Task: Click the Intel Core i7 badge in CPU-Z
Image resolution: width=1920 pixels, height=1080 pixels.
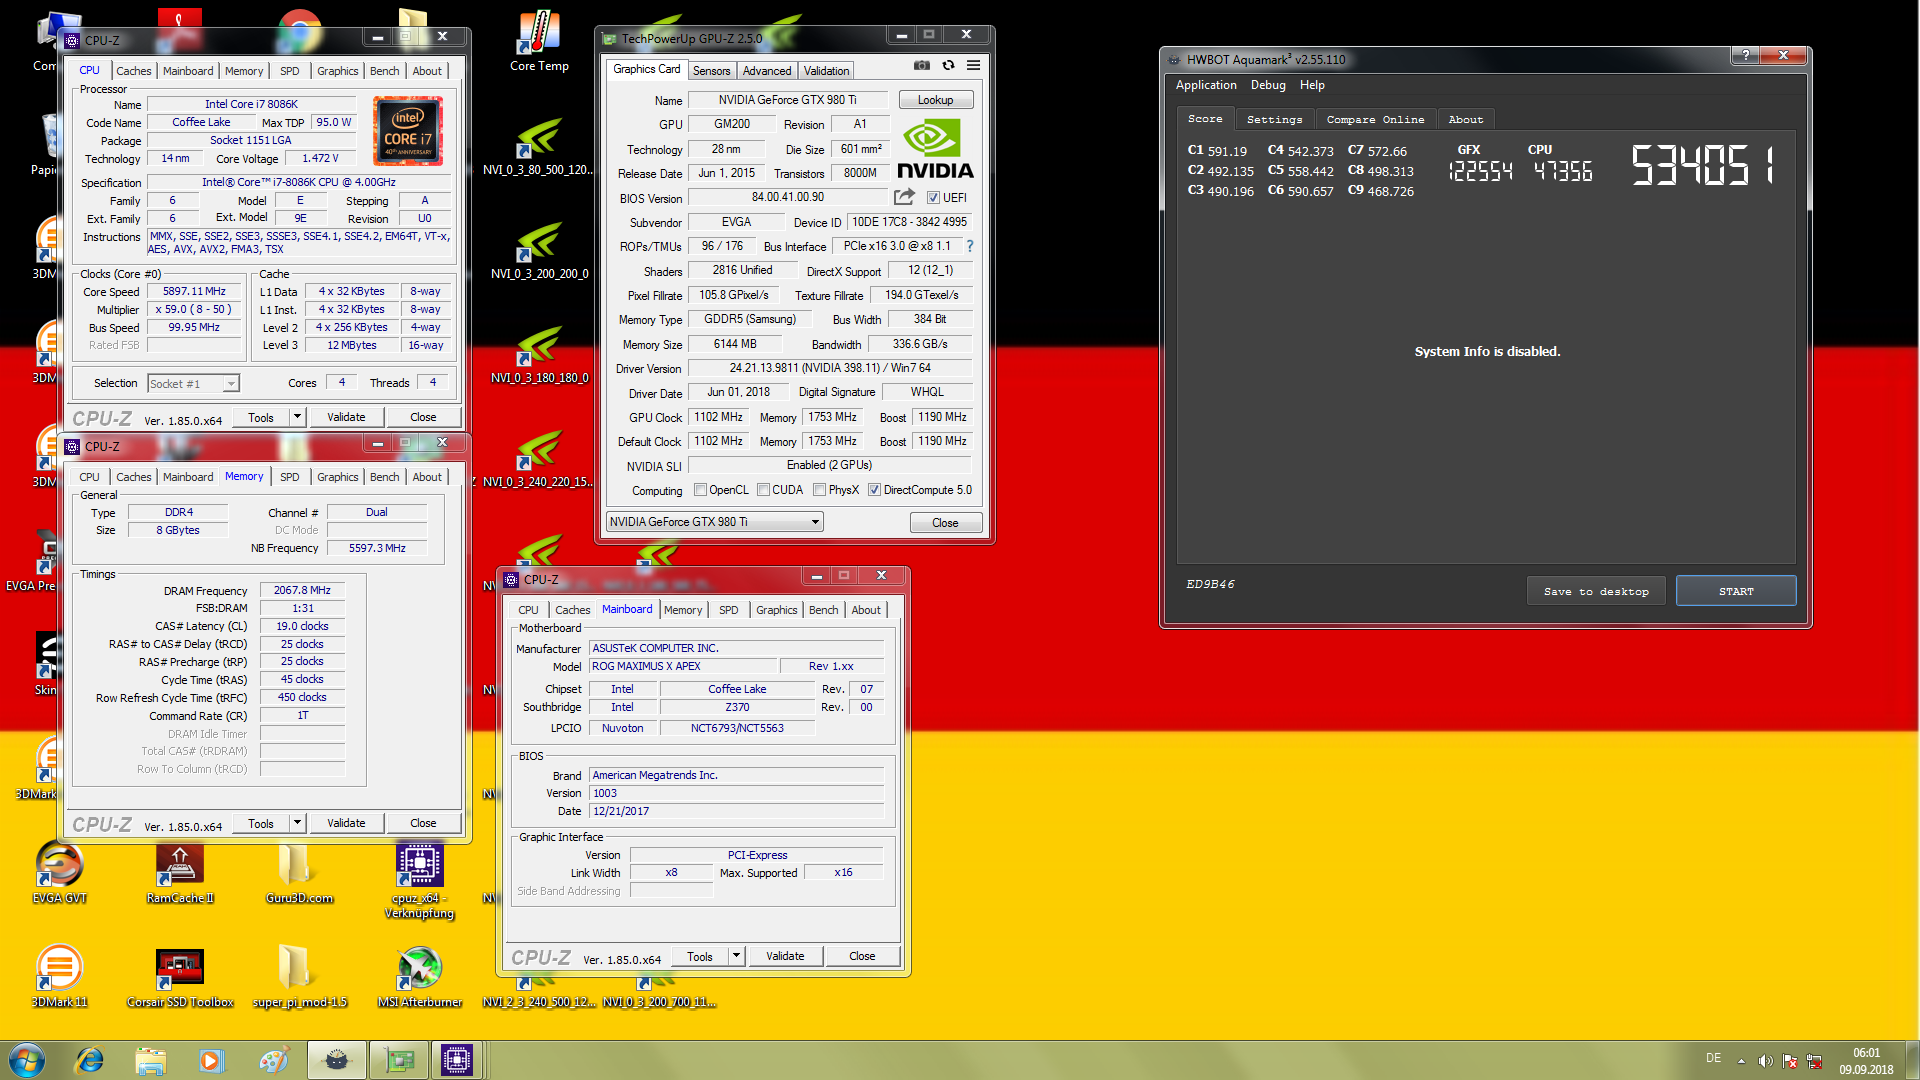Action: [407, 131]
